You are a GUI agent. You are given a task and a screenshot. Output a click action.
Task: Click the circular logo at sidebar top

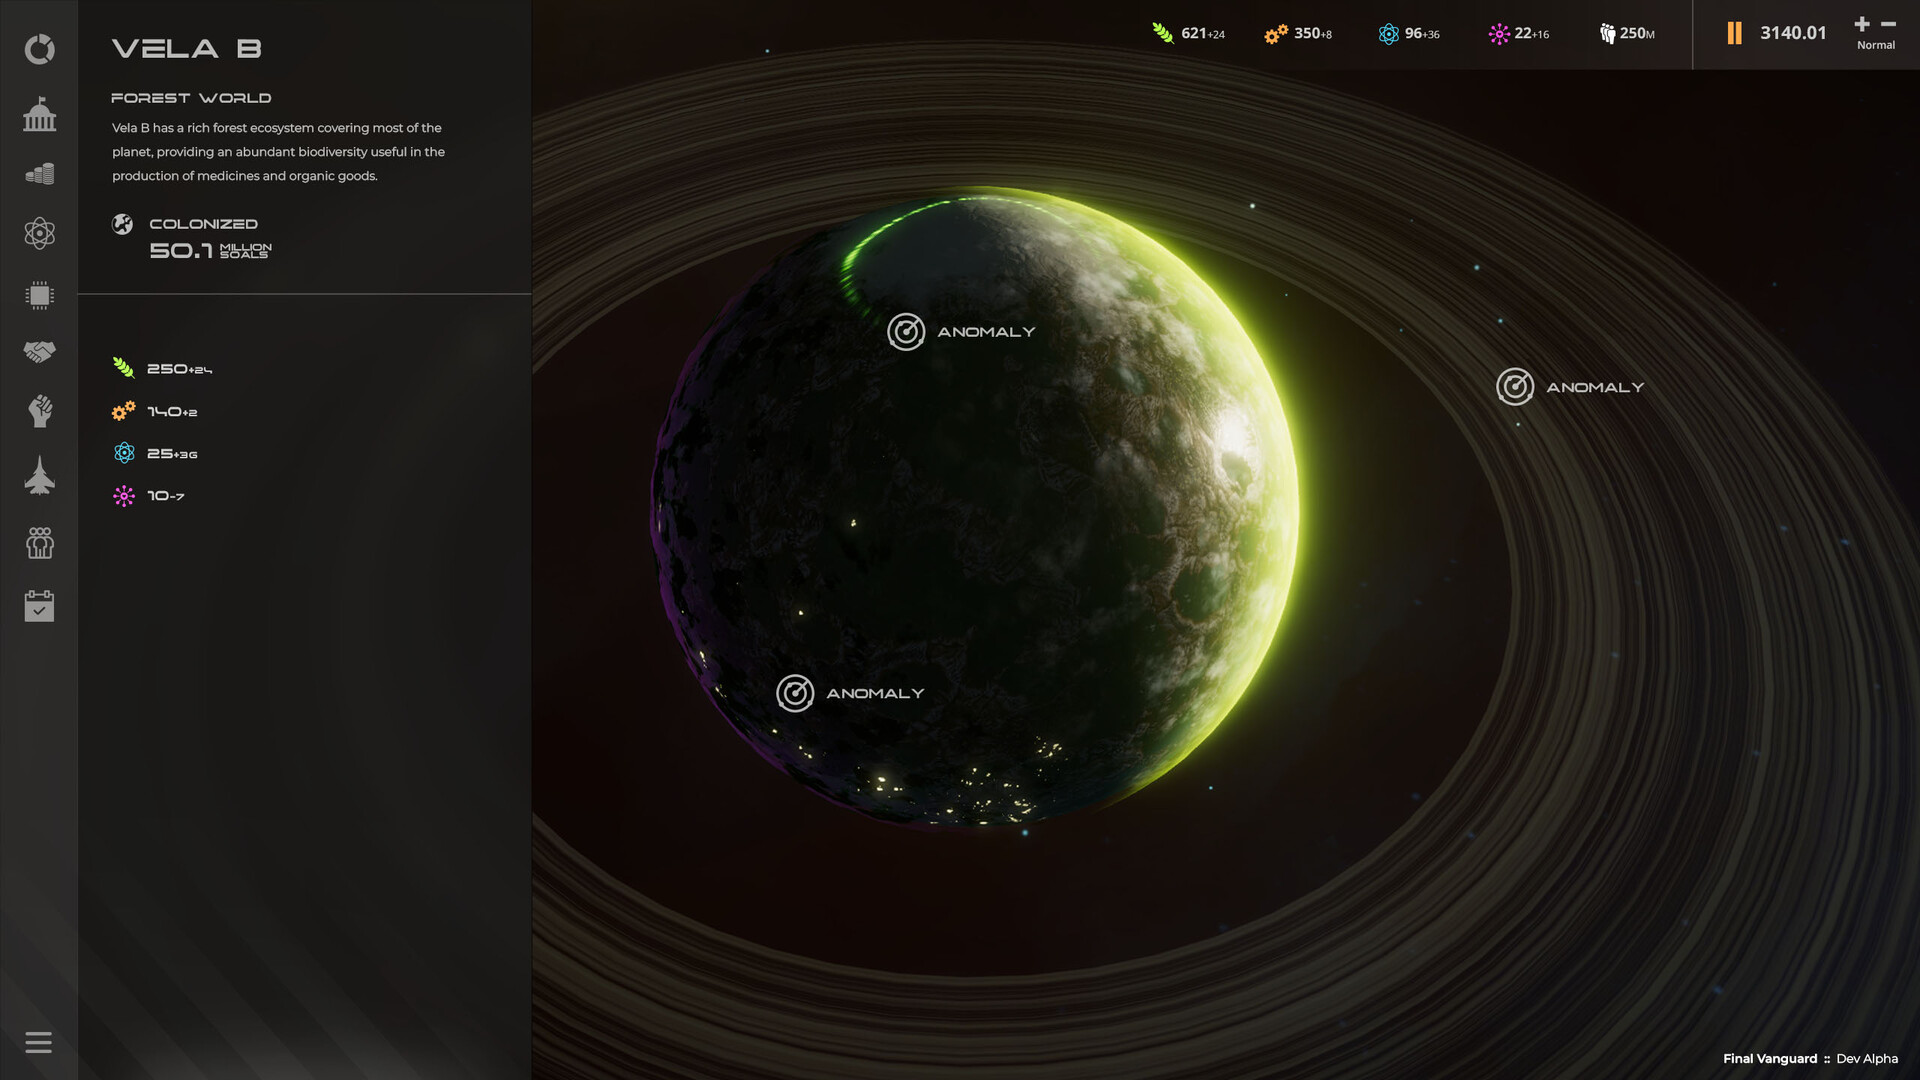pyautogui.click(x=40, y=48)
